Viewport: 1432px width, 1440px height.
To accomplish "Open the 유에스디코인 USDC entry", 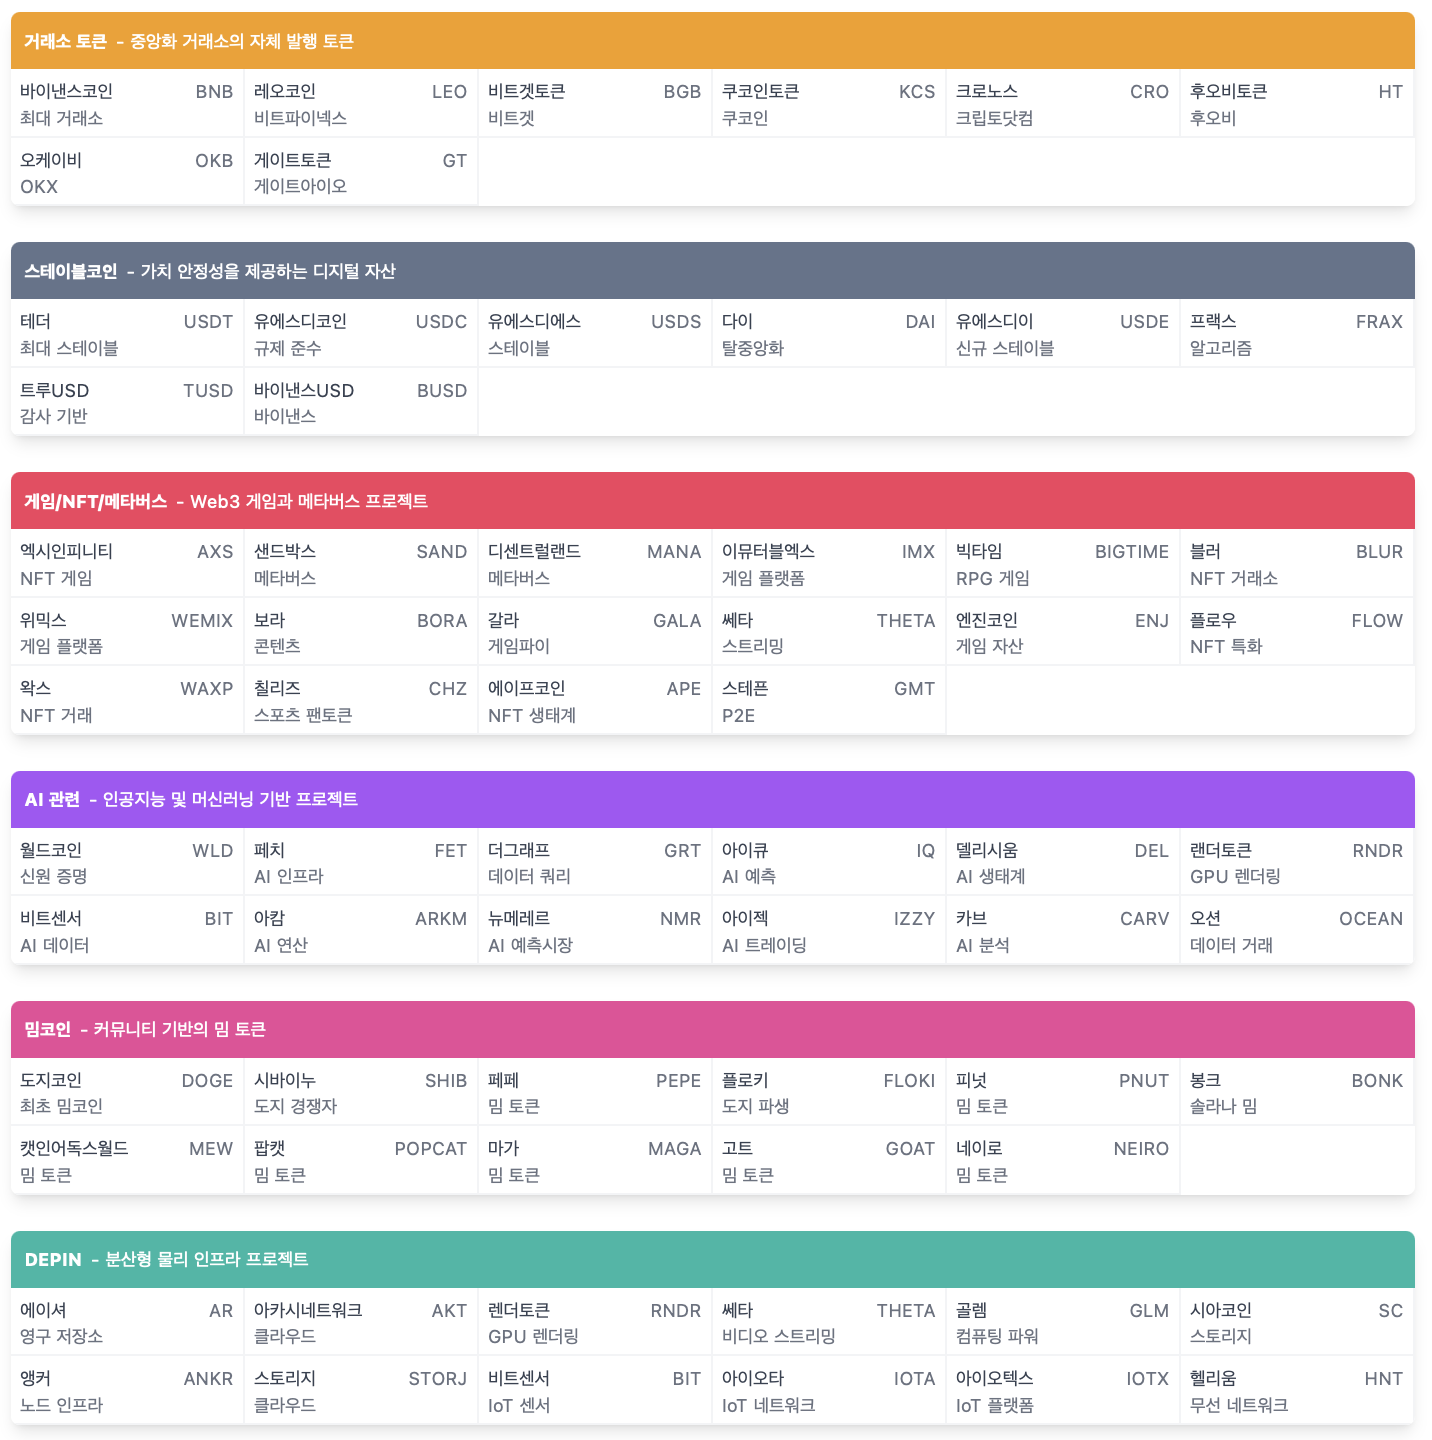I will [x=361, y=334].
